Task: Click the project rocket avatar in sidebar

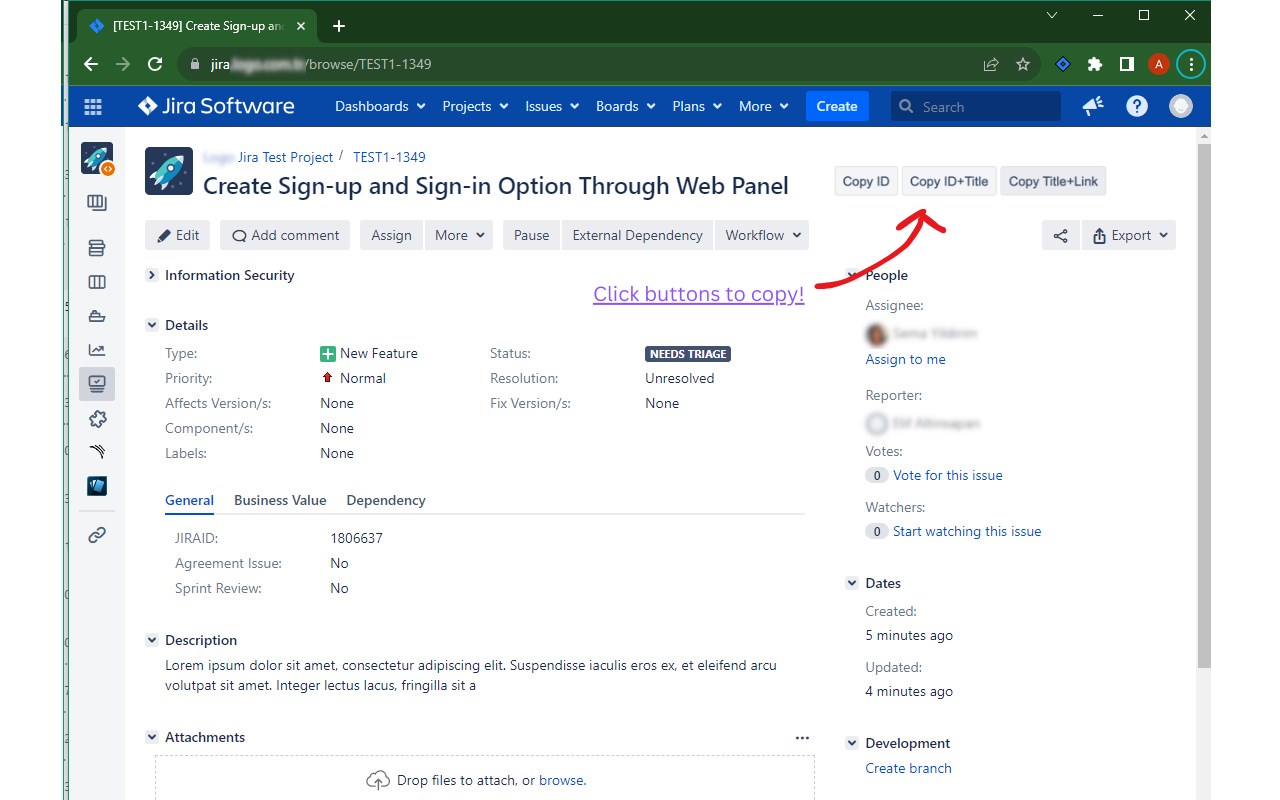Action: (x=97, y=159)
